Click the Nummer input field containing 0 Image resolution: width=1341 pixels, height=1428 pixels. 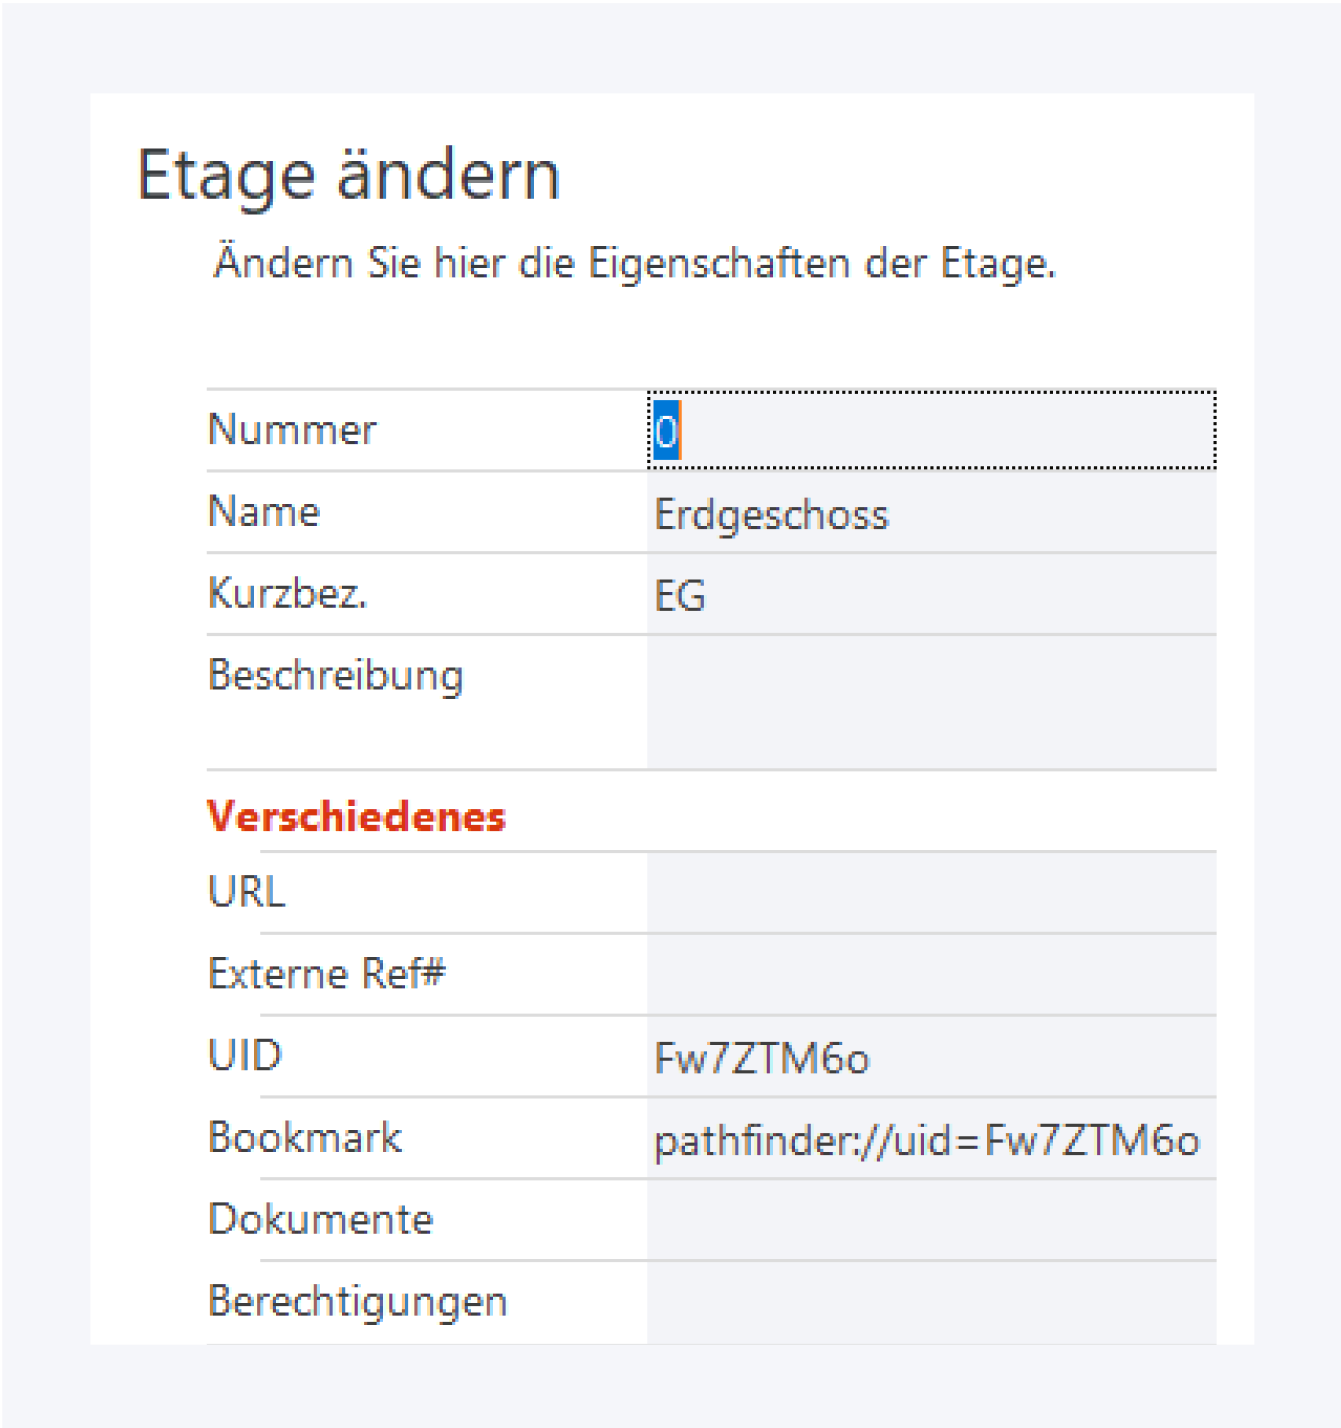click(930, 430)
